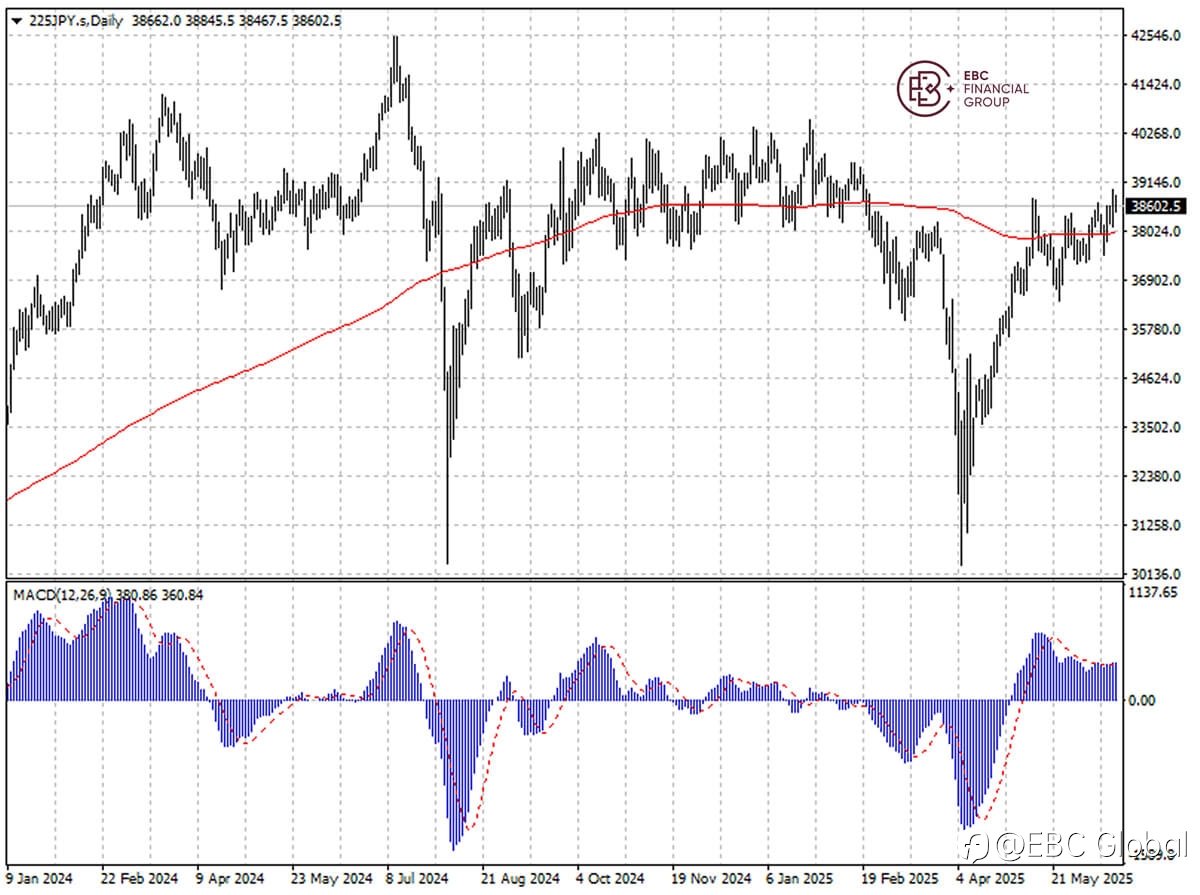Click the current price tag 38602.5
Viewport: 1200px width, 895px height.
pos(1157,206)
